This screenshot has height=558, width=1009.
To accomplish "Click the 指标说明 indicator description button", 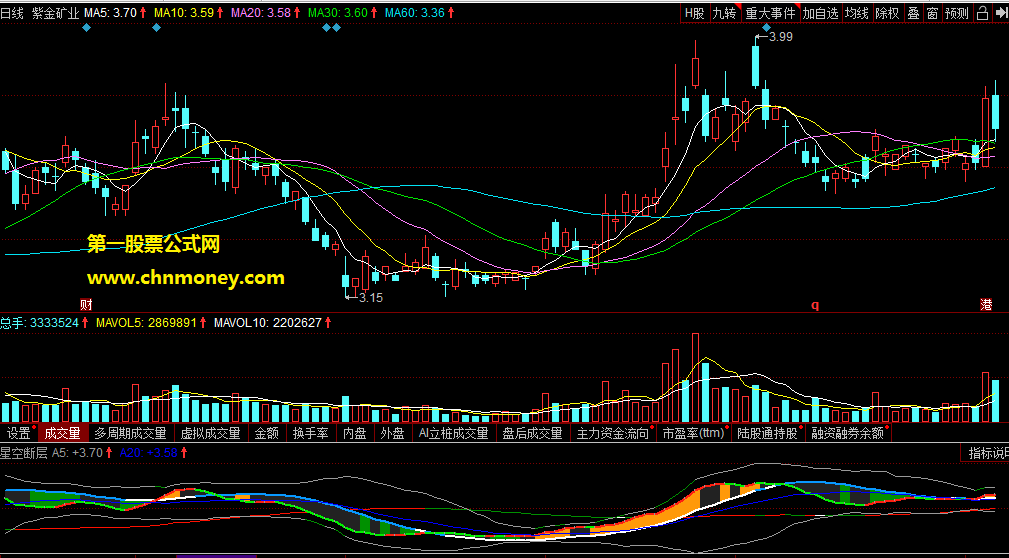I will [x=985, y=453].
